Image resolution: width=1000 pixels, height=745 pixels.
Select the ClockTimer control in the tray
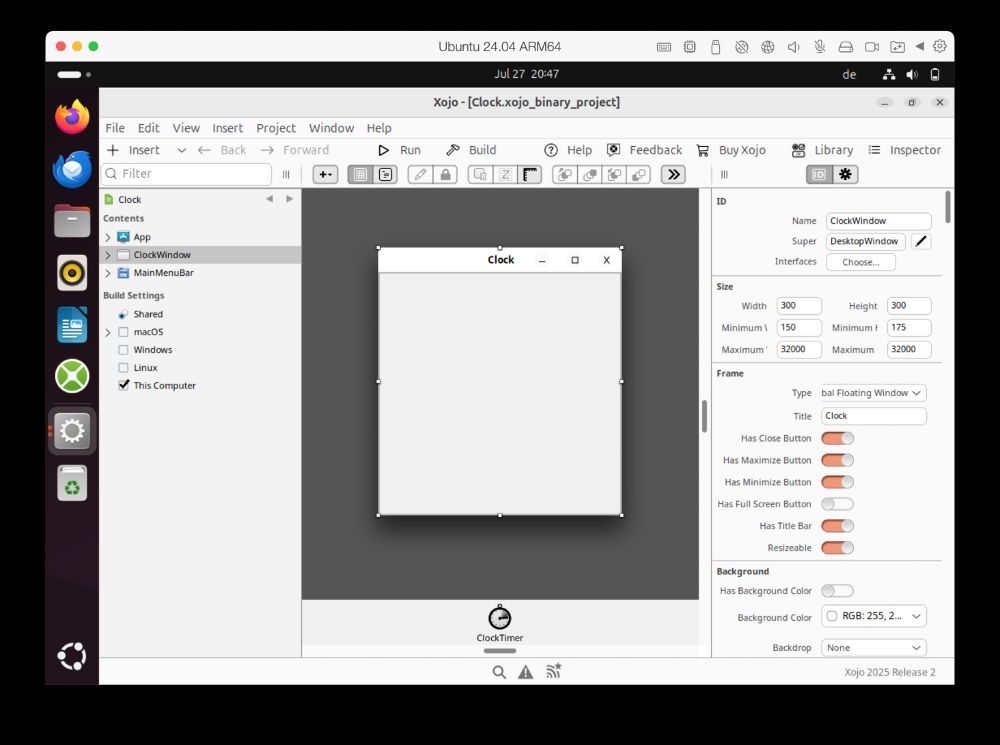(x=499, y=623)
